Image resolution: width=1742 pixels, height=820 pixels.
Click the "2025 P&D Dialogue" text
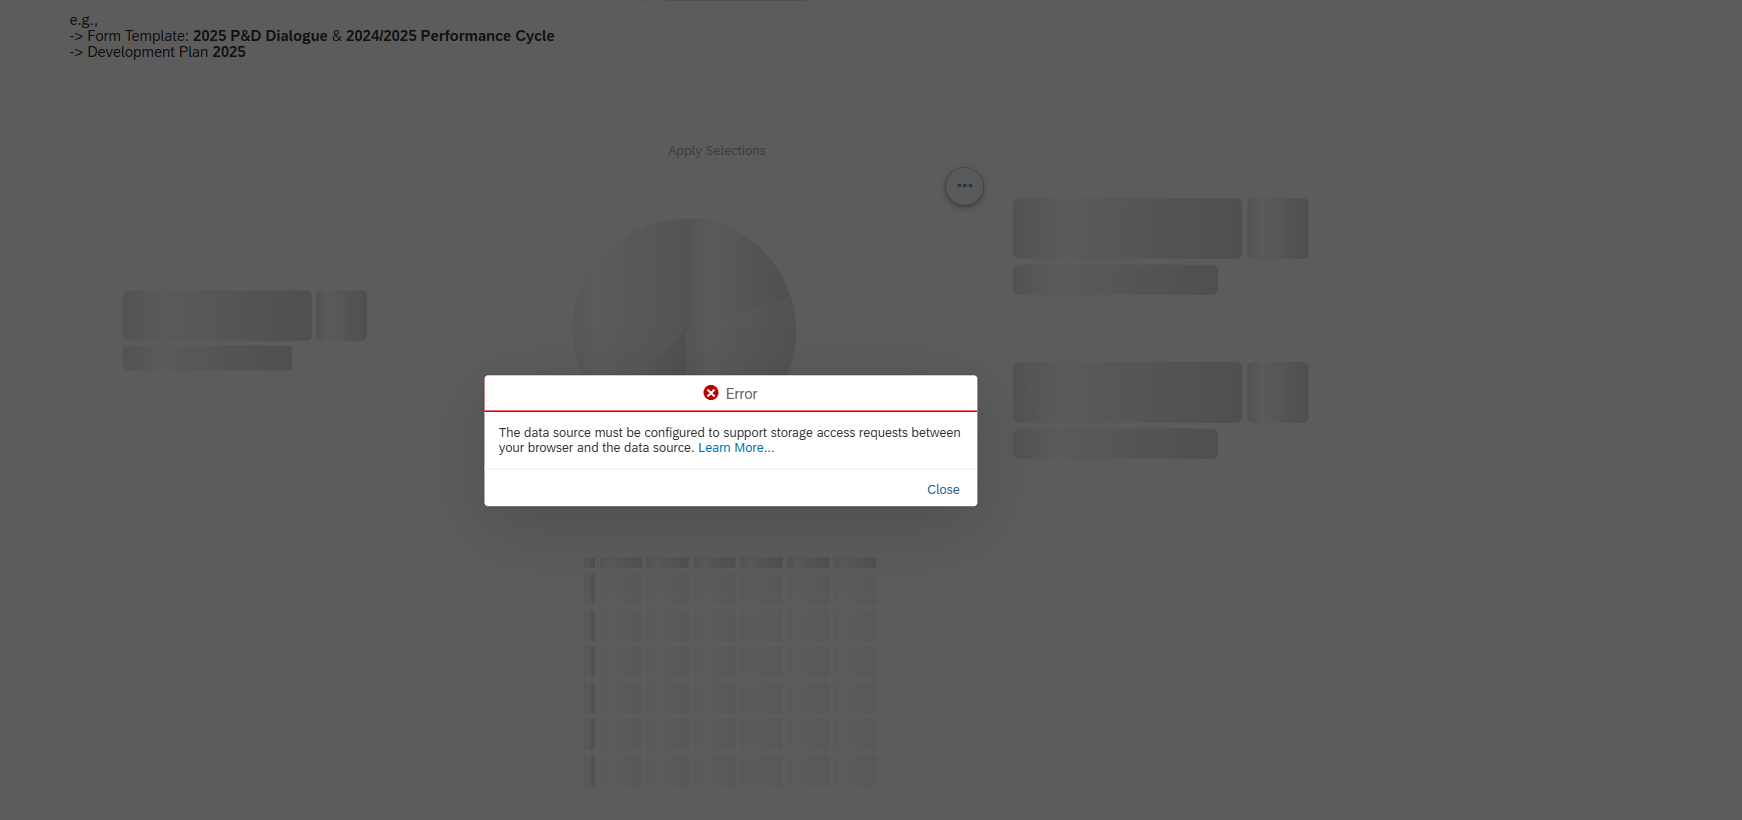click(260, 36)
